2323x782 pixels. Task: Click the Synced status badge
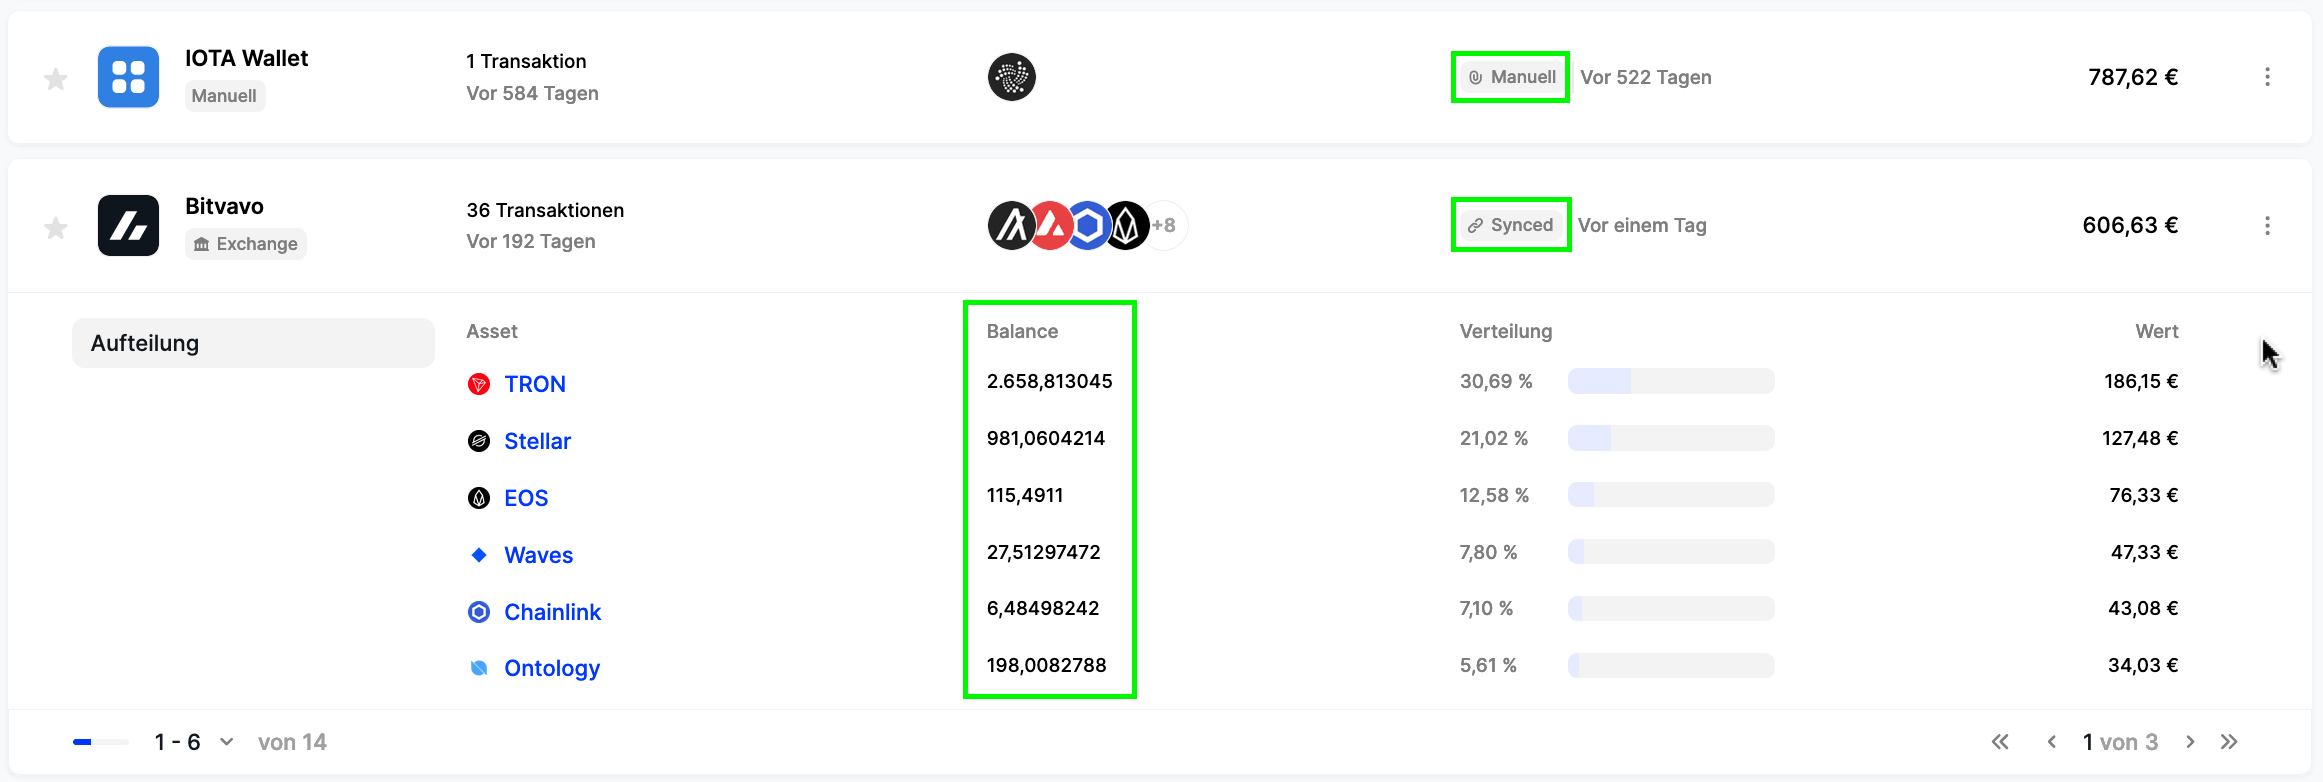(1510, 225)
